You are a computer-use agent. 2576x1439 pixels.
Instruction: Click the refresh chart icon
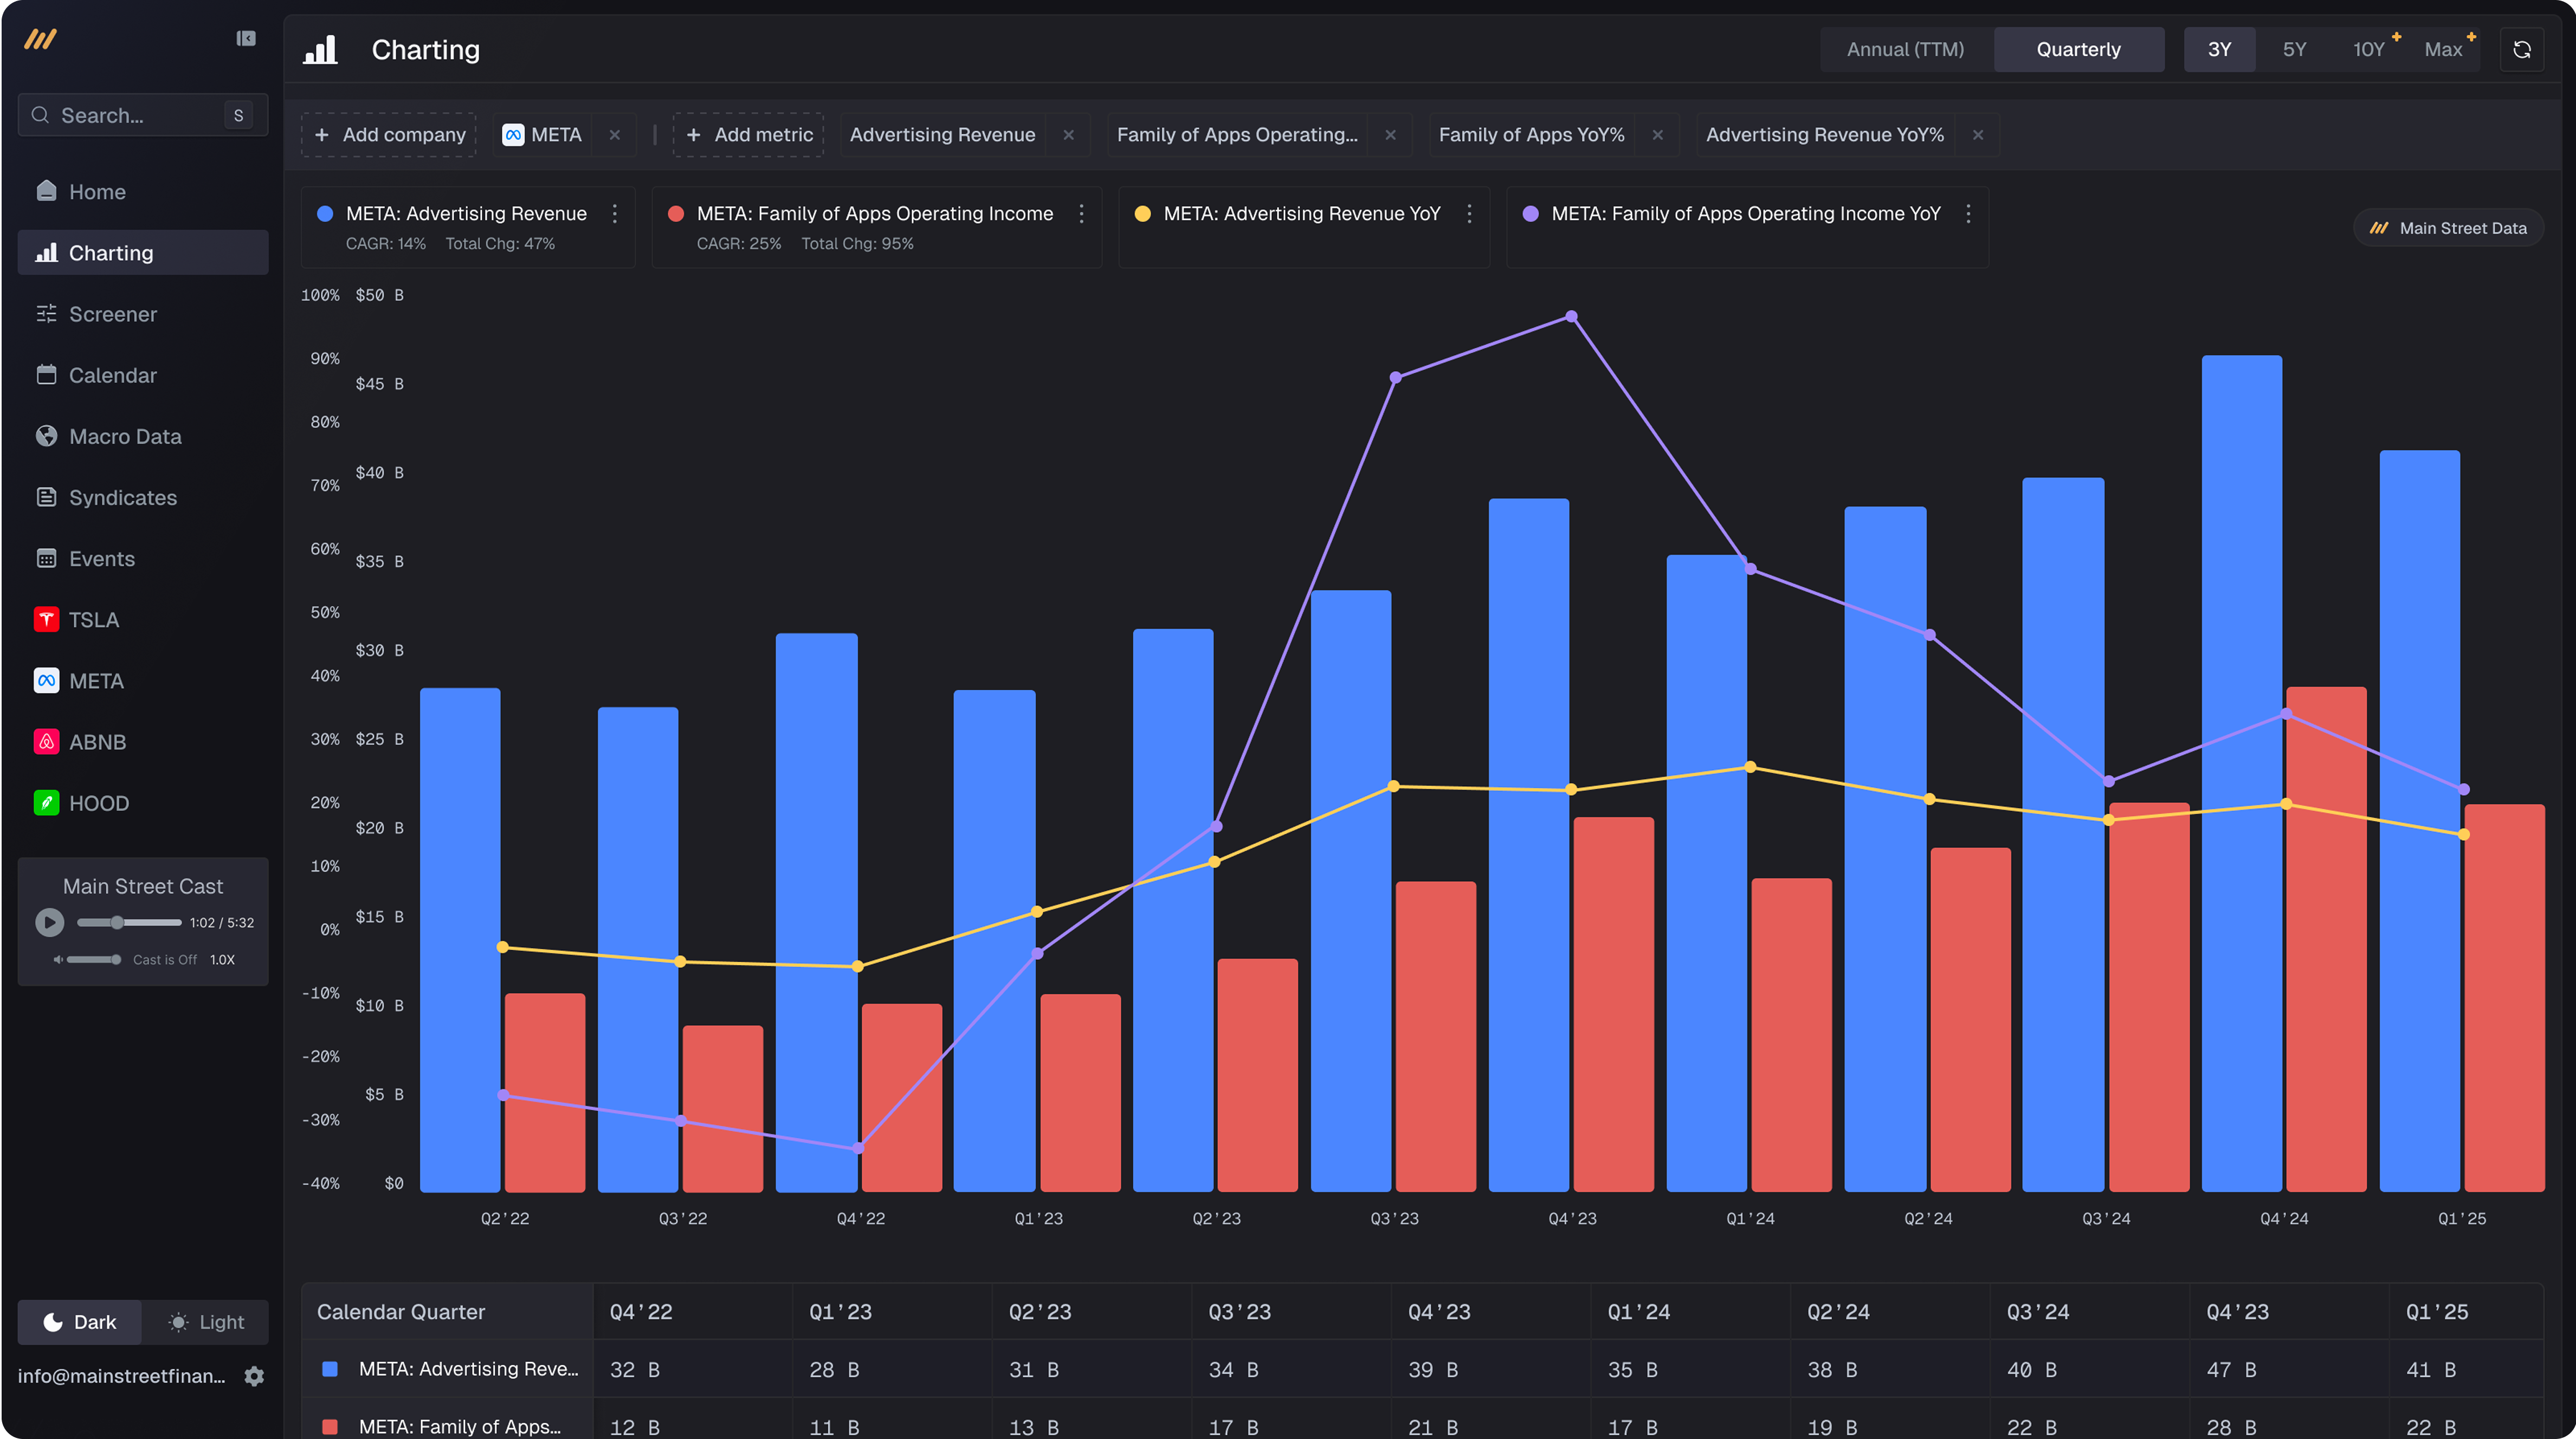click(x=2521, y=49)
